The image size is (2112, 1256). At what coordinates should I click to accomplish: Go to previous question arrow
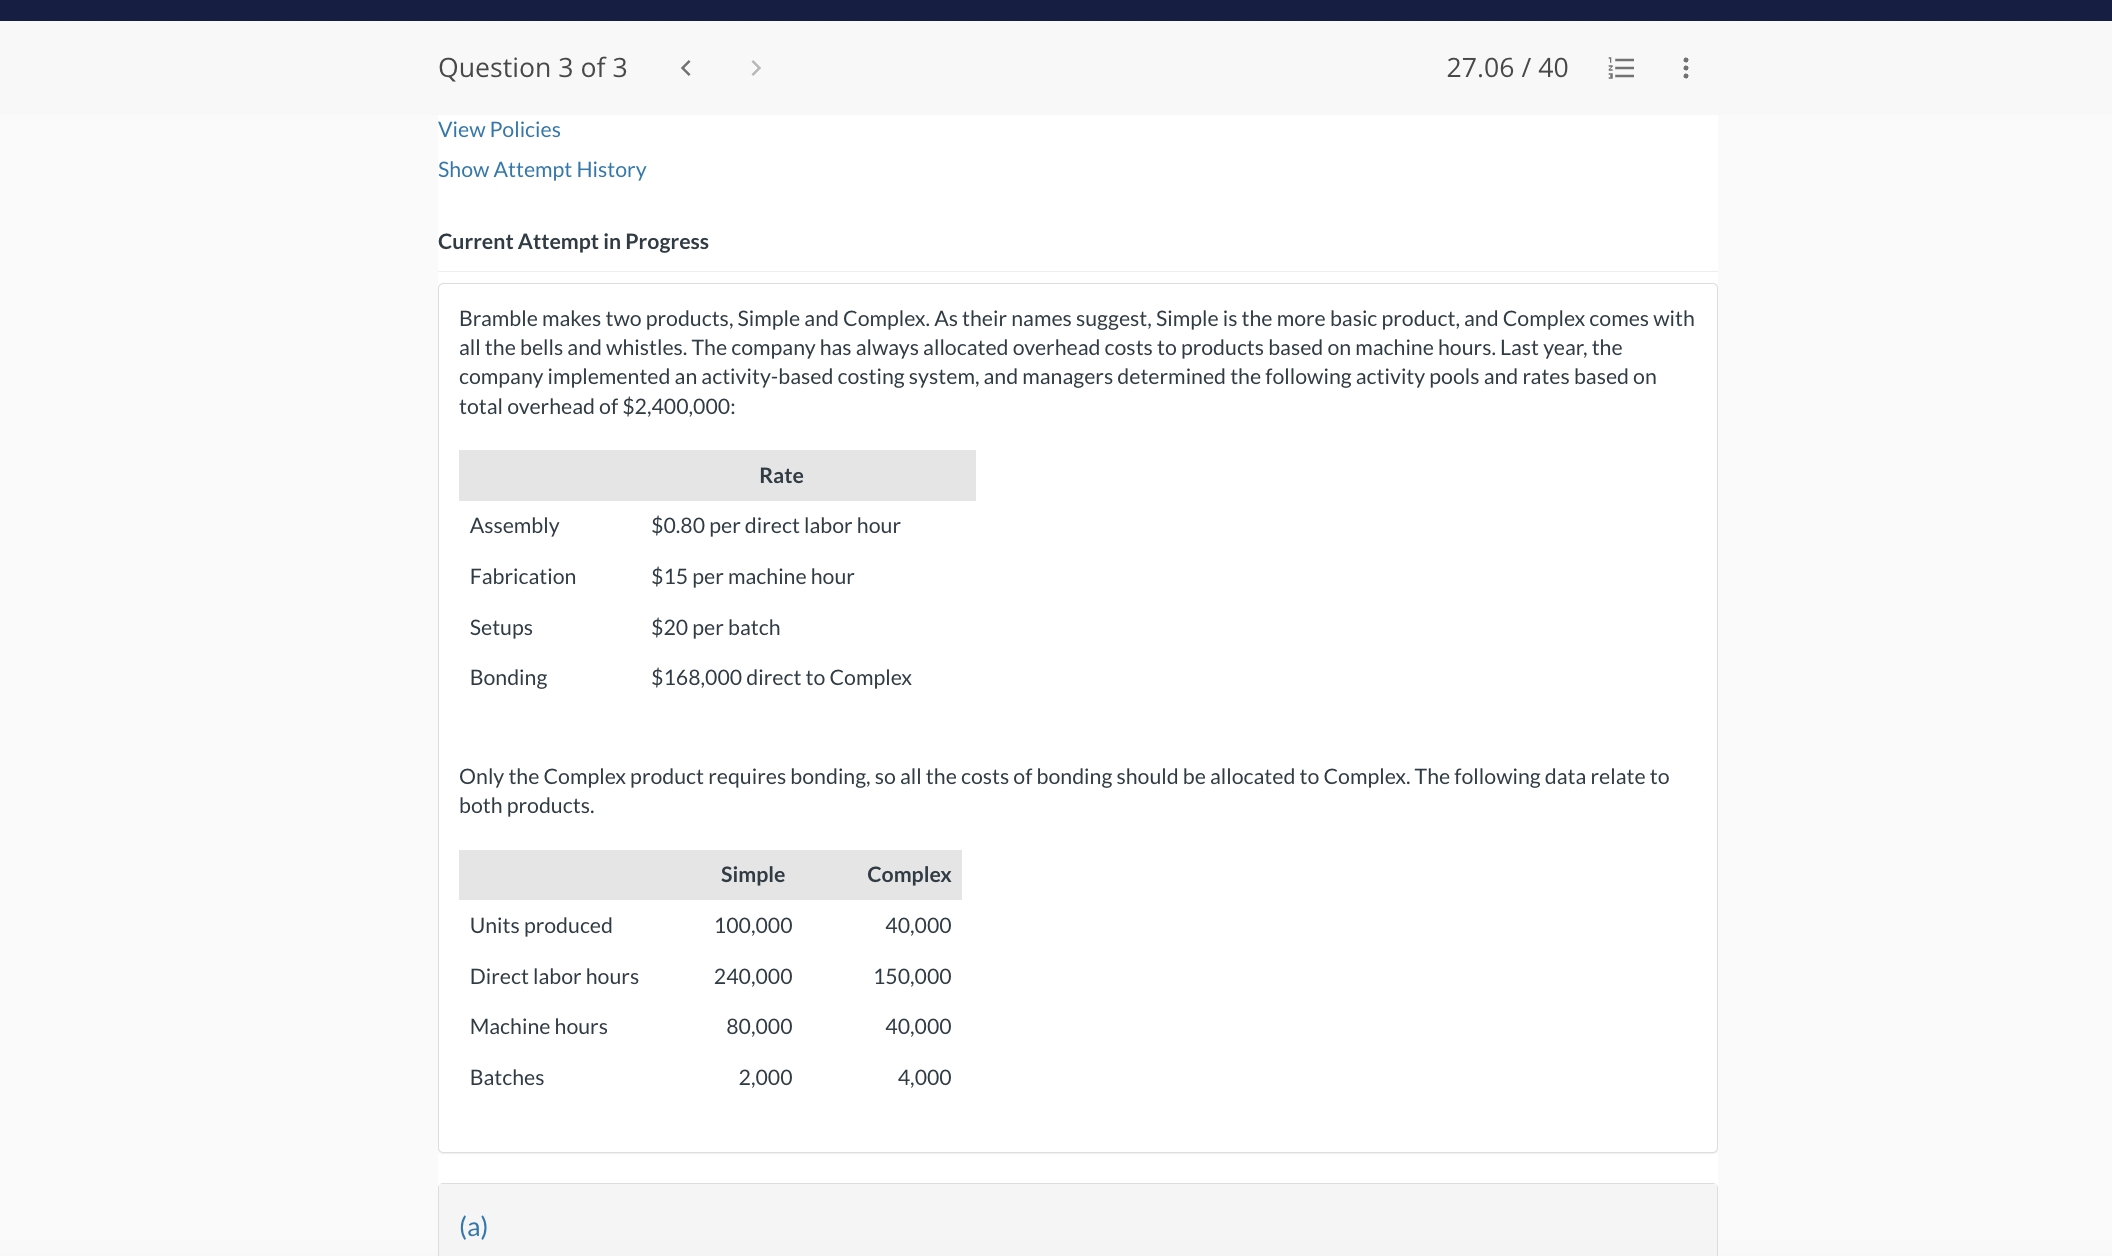click(x=686, y=68)
